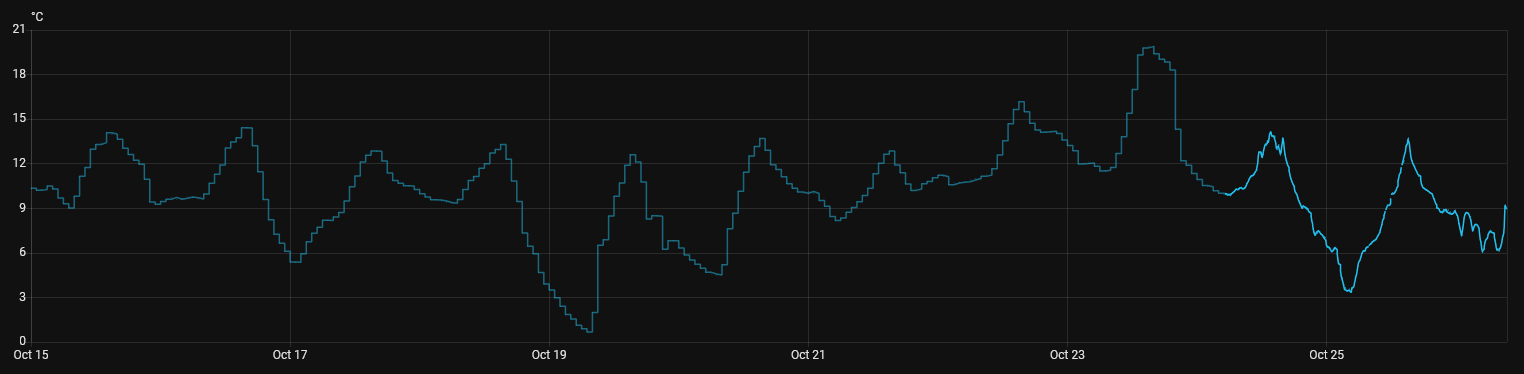Click the peak just before Oct 17
1524x374 pixels.
pos(246,128)
